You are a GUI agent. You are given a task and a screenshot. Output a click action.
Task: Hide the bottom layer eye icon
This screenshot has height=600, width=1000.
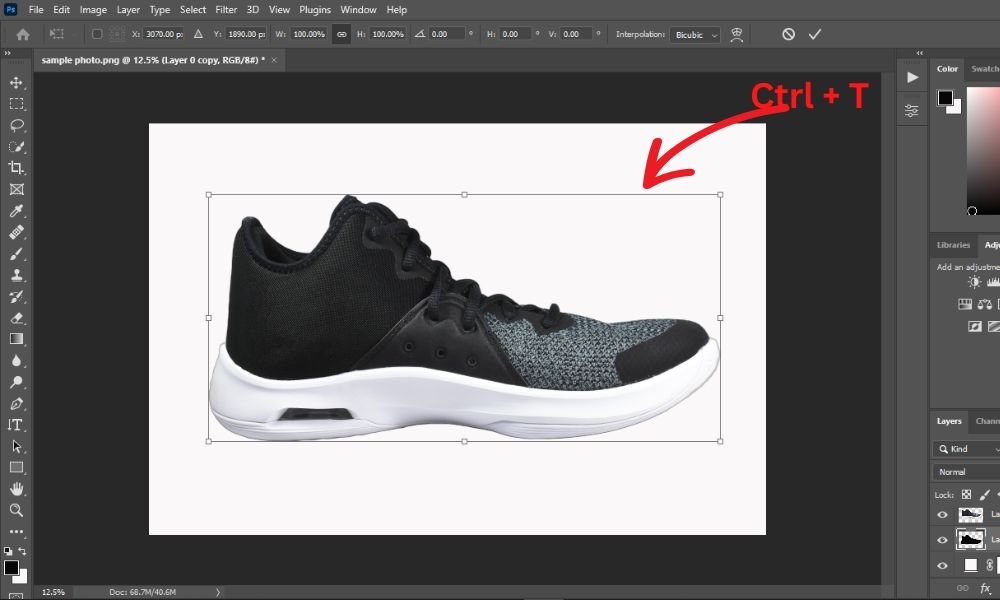coord(942,565)
